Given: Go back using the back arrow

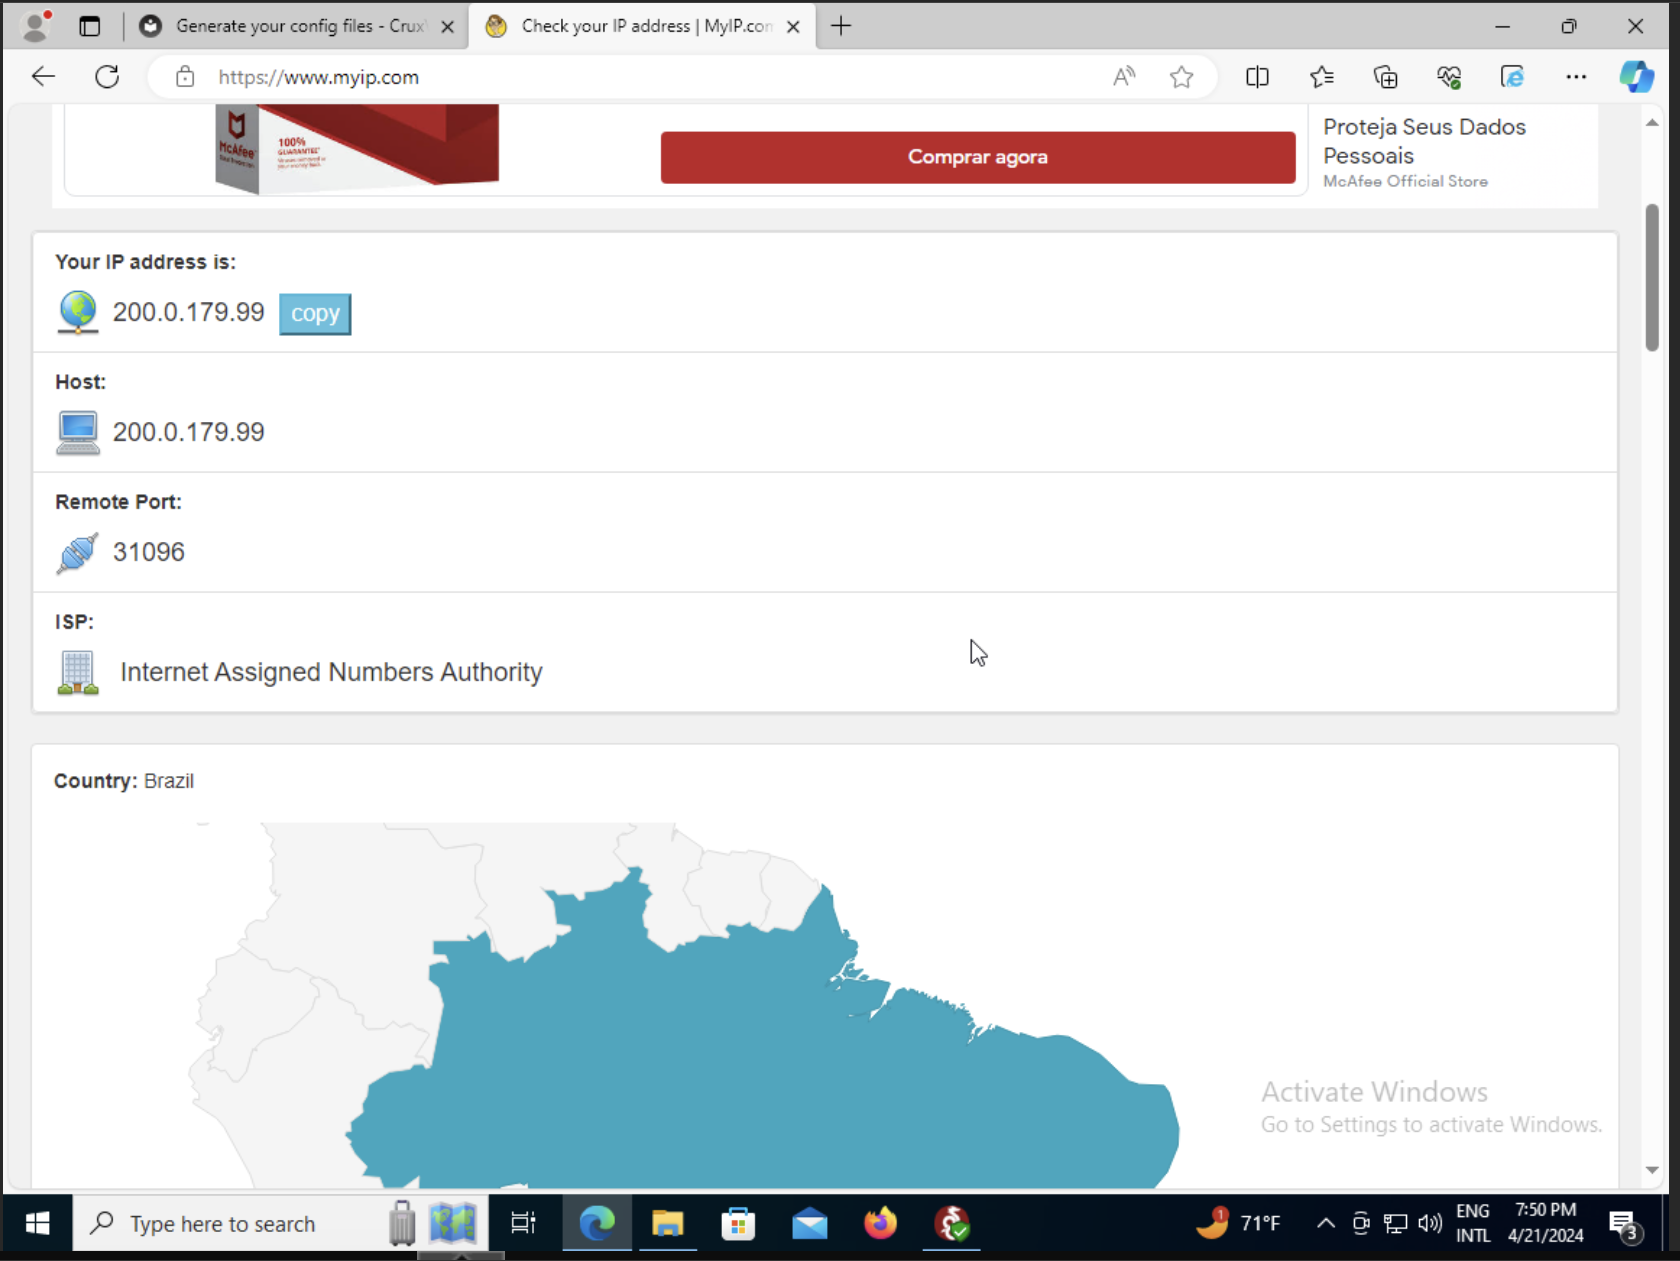Looking at the screenshot, I should click(x=43, y=77).
